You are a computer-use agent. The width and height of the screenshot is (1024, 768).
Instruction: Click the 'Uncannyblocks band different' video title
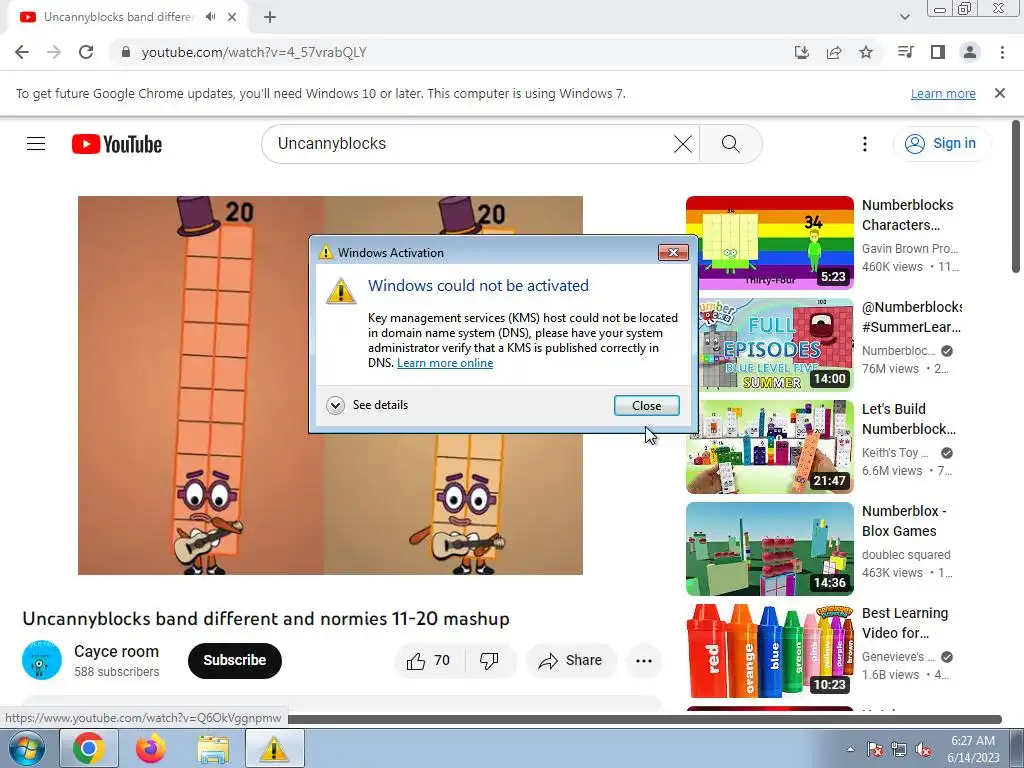(266, 618)
